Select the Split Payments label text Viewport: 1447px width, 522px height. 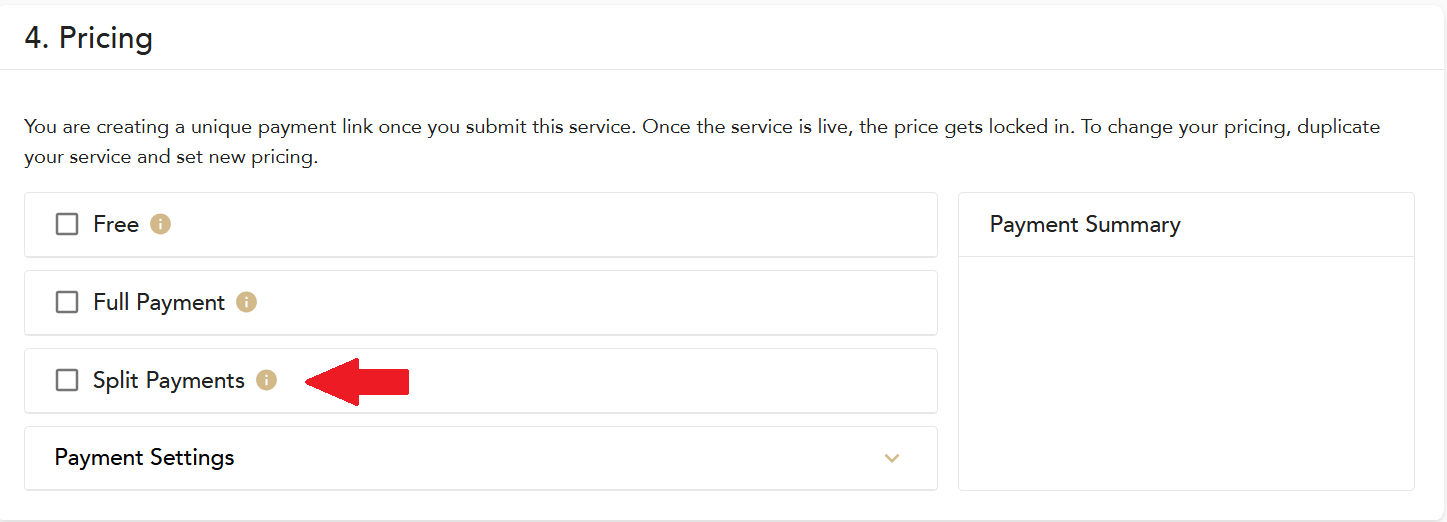pyautogui.click(x=169, y=380)
